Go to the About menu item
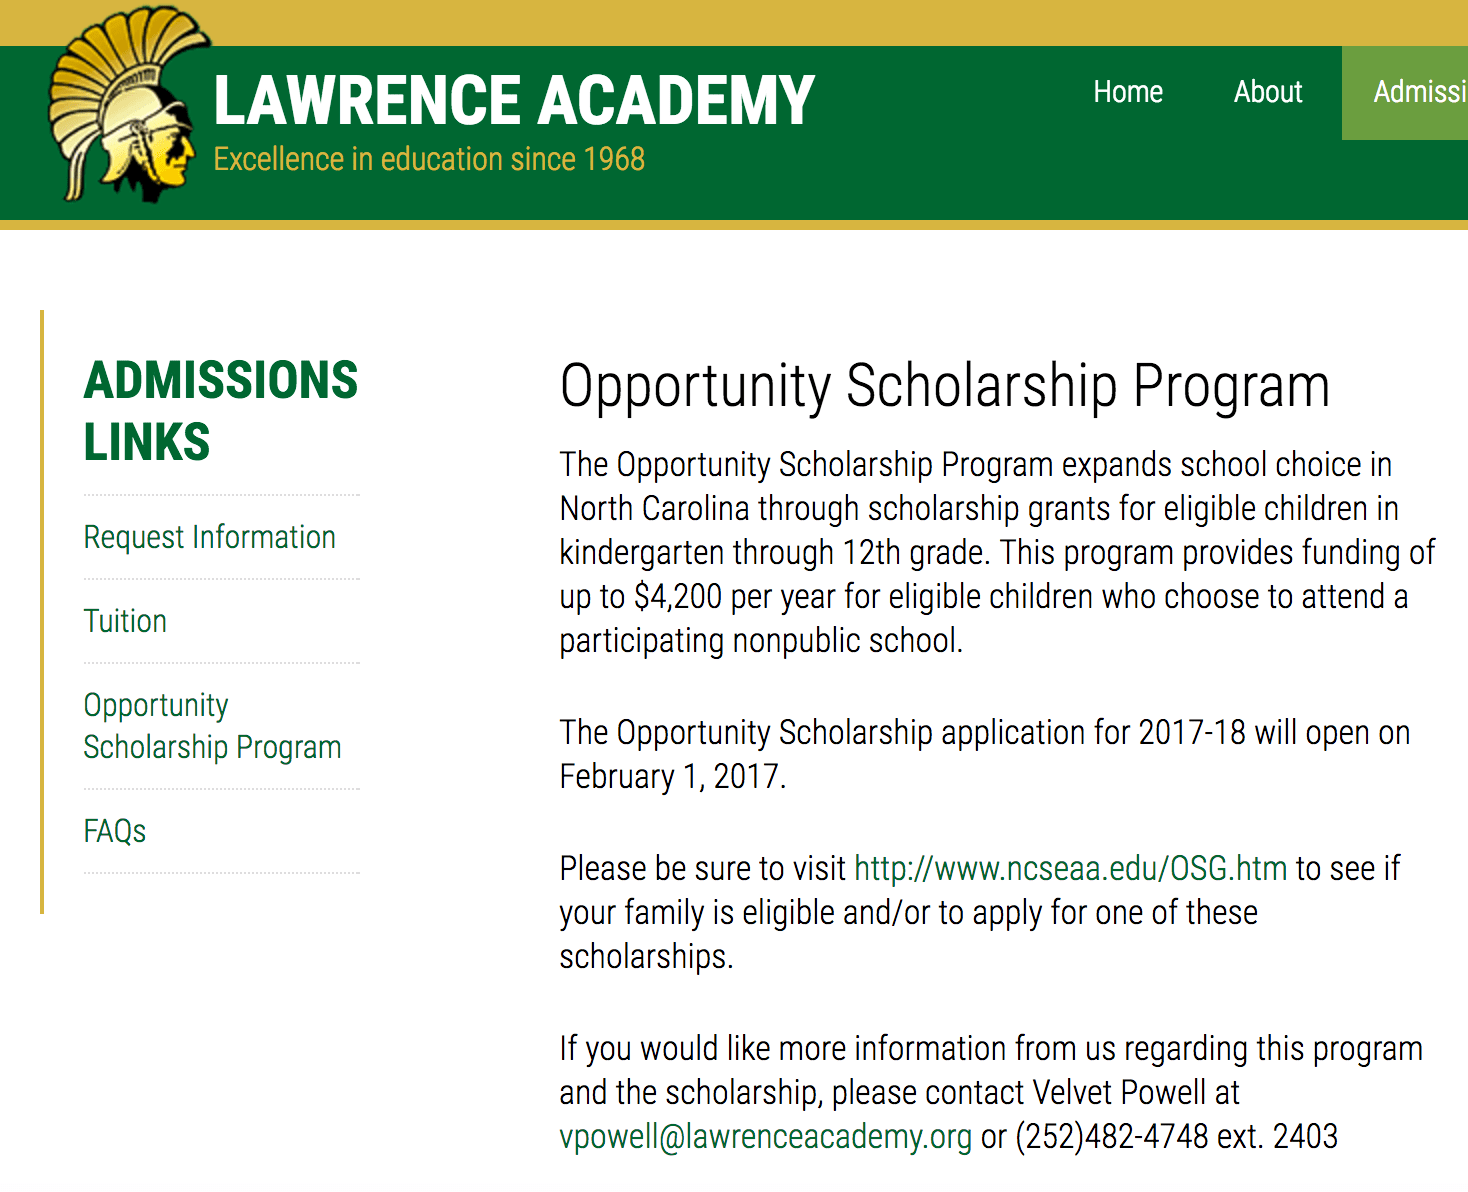The image size is (1468, 1192). pos(1267,92)
